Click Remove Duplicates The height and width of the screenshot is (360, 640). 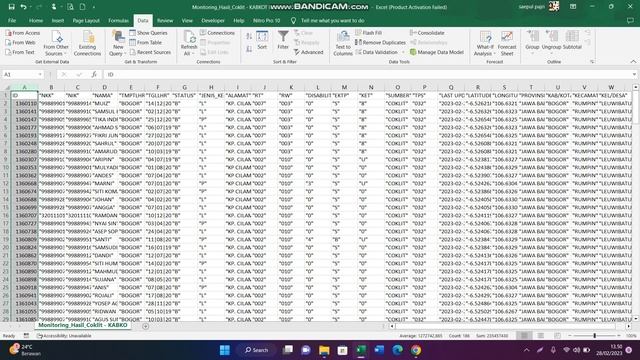tap(380, 42)
